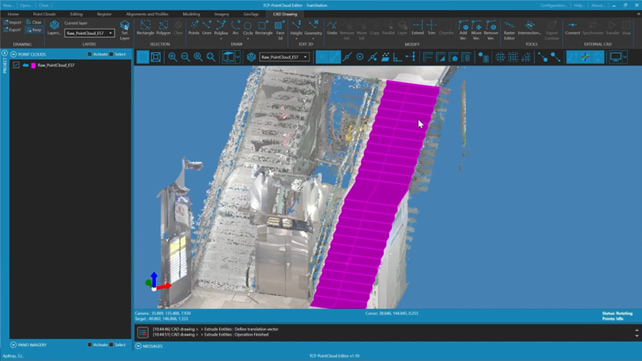Open the Help link in title bar
This screenshot has height=361, width=642.
[579, 5]
